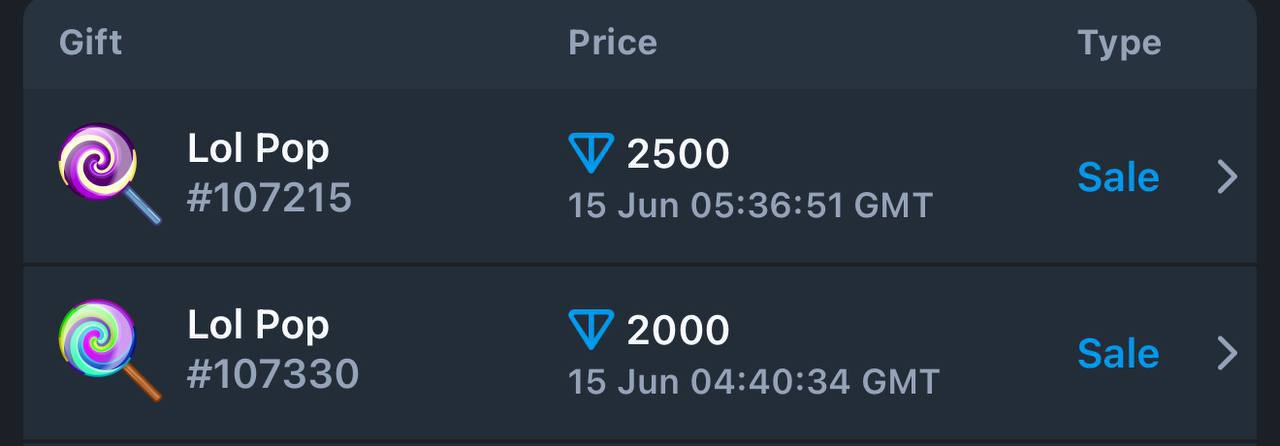Click the 2000 price value
Viewport: 1280px width, 446px height.
(x=678, y=330)
